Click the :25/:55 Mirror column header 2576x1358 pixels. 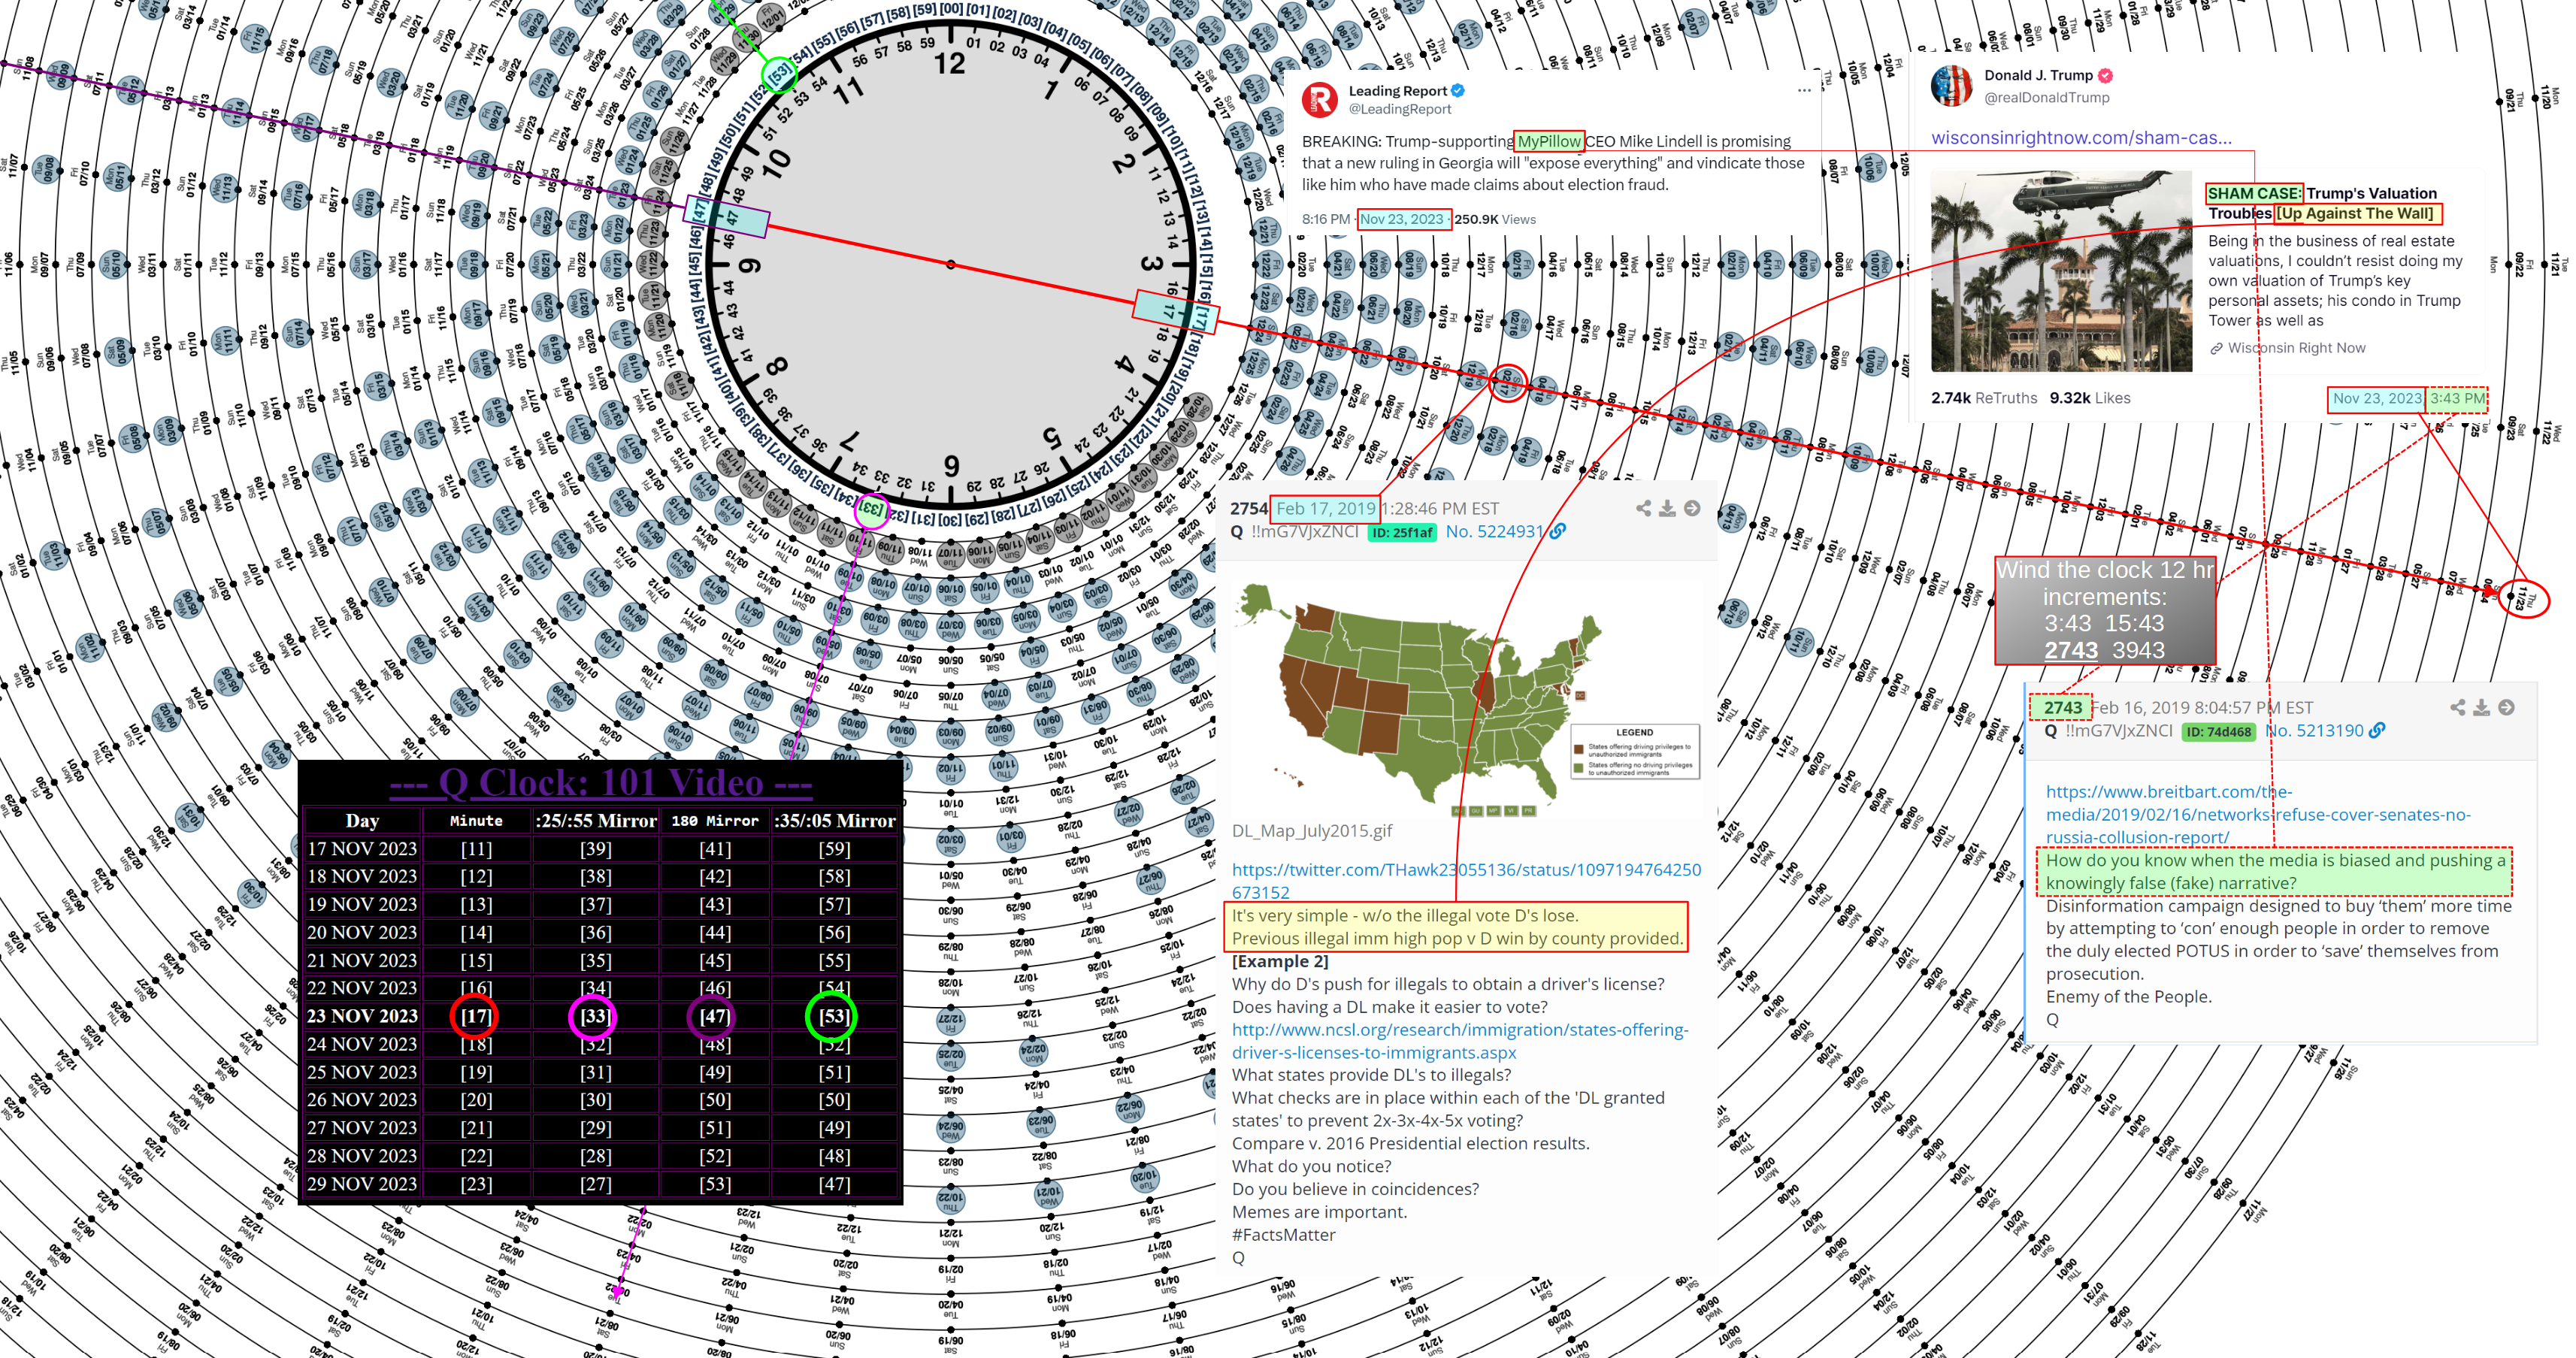[596, 821]
